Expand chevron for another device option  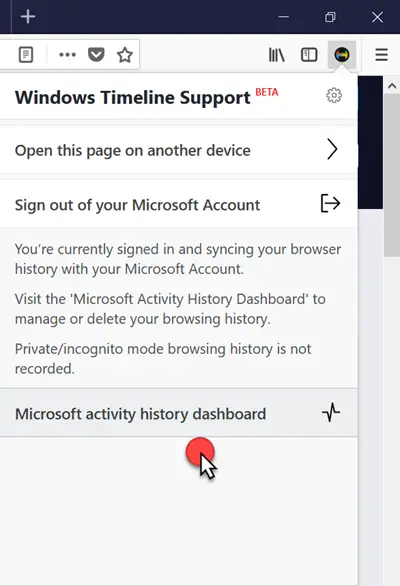point(332,149)
